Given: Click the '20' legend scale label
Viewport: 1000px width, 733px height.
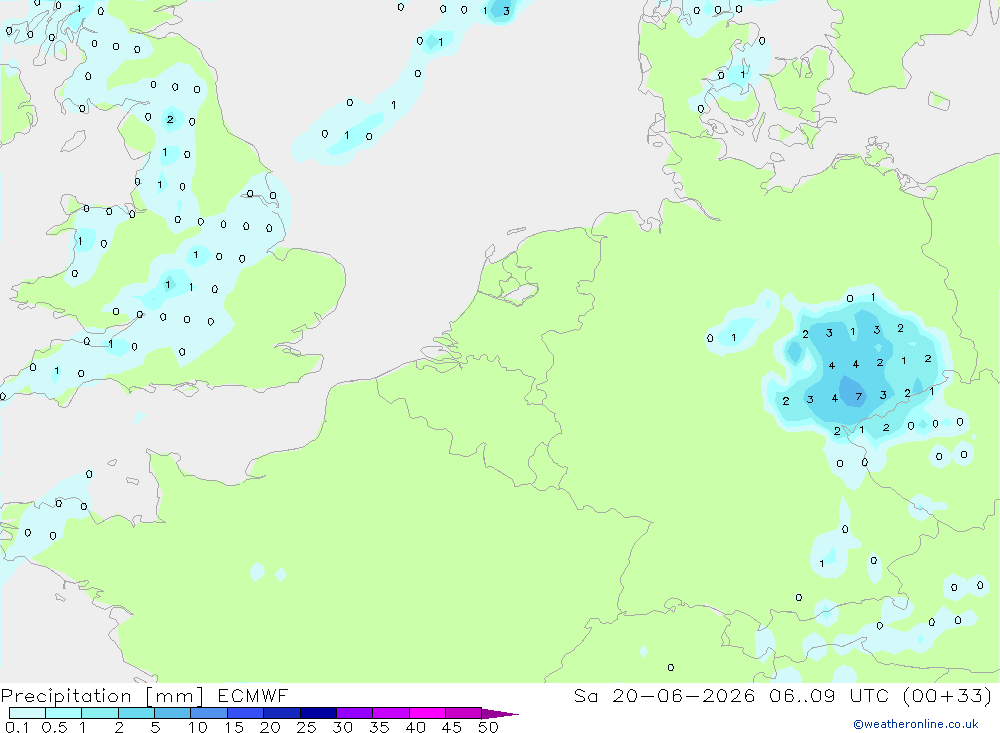Looking at the screenshot, I should [x=270, y=727].
